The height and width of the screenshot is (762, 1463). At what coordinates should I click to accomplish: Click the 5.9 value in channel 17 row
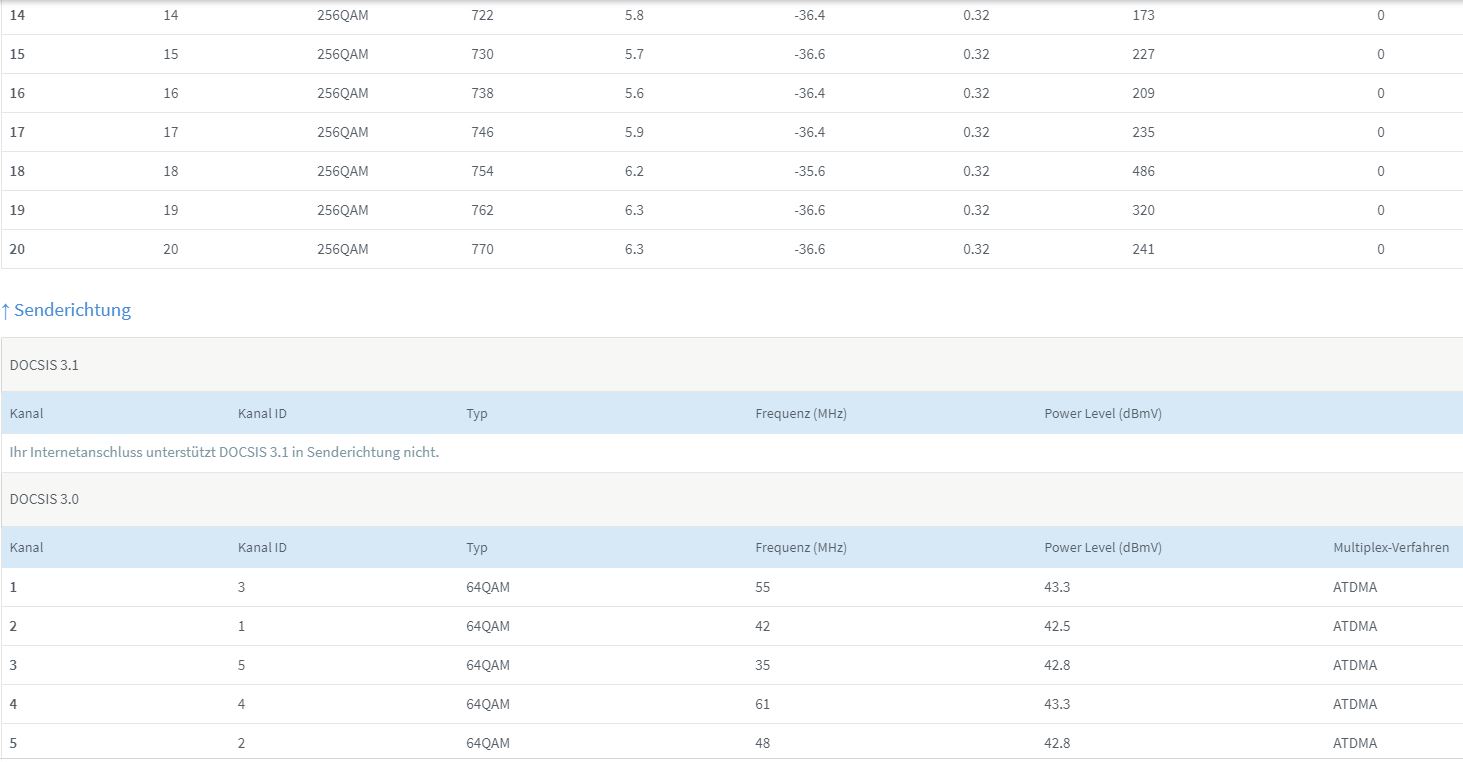tap(634, 132)
